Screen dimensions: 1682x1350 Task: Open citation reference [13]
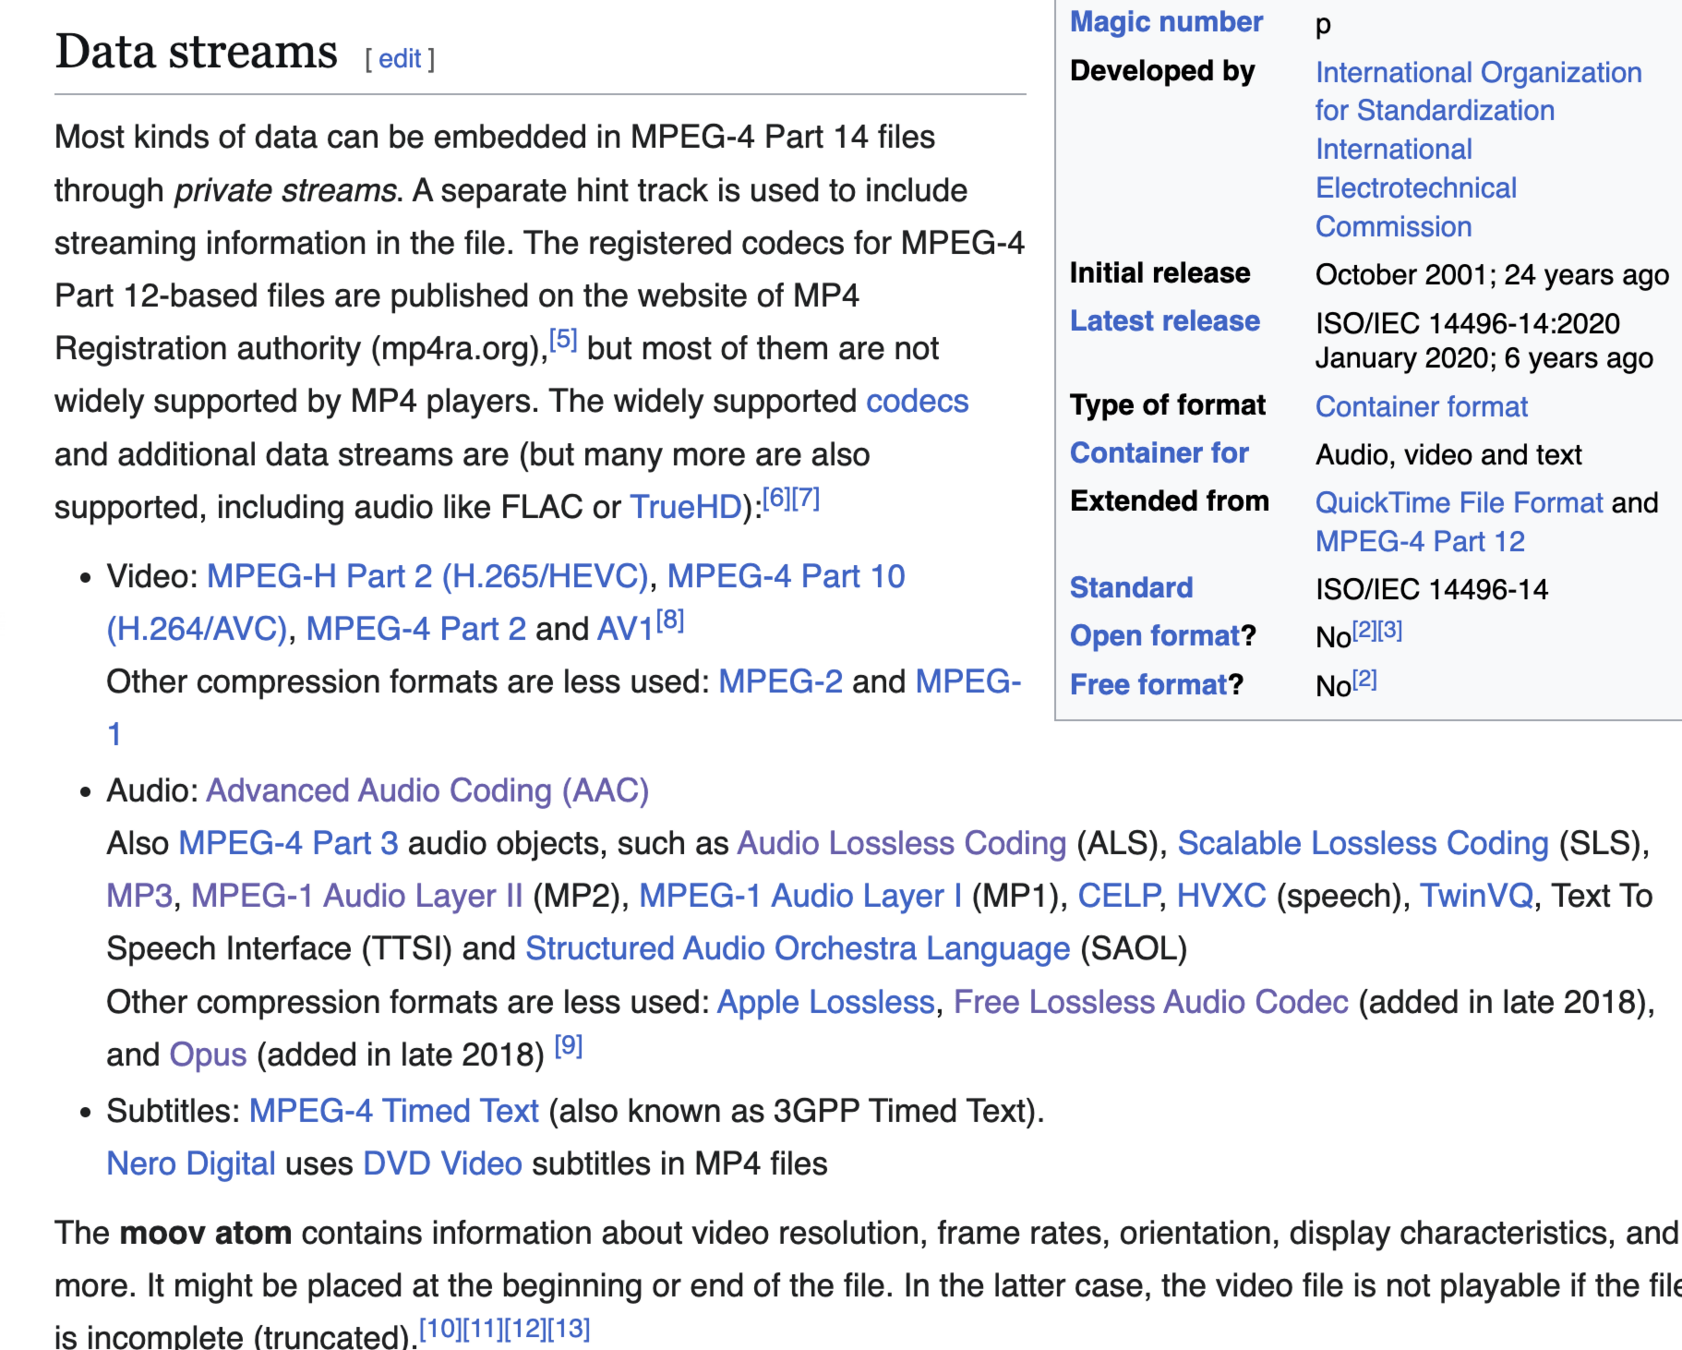569,1329
